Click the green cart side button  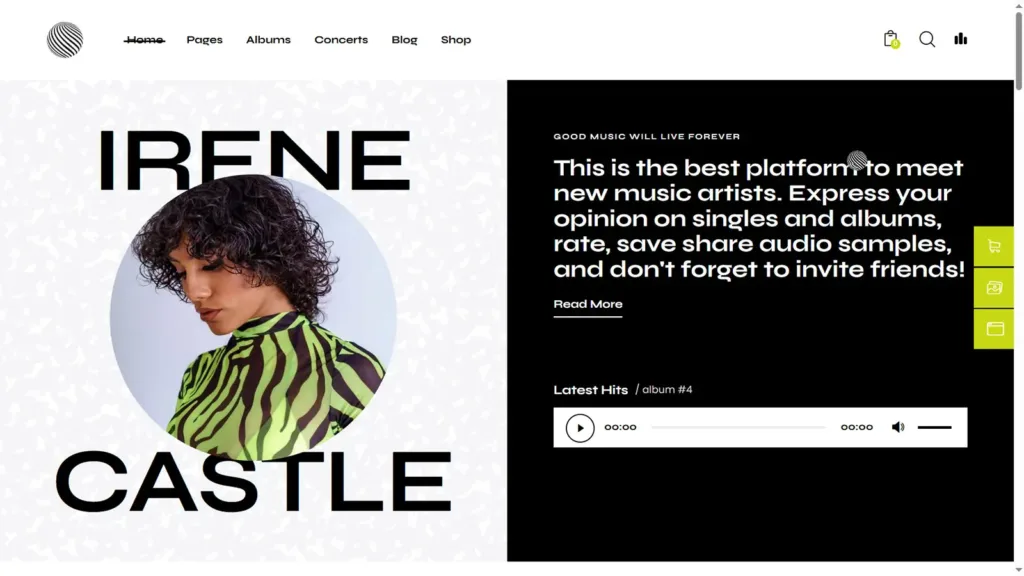[x=994, y=246]
